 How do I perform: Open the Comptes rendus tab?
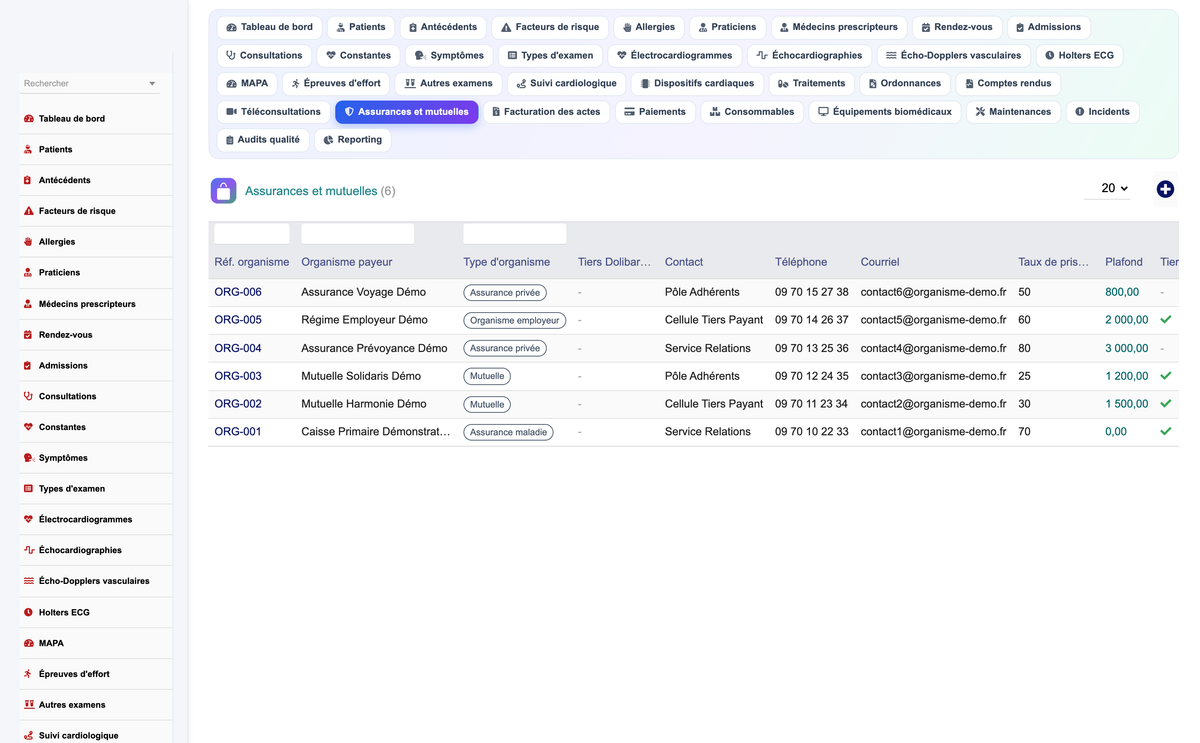click(x=1008, y=84)
